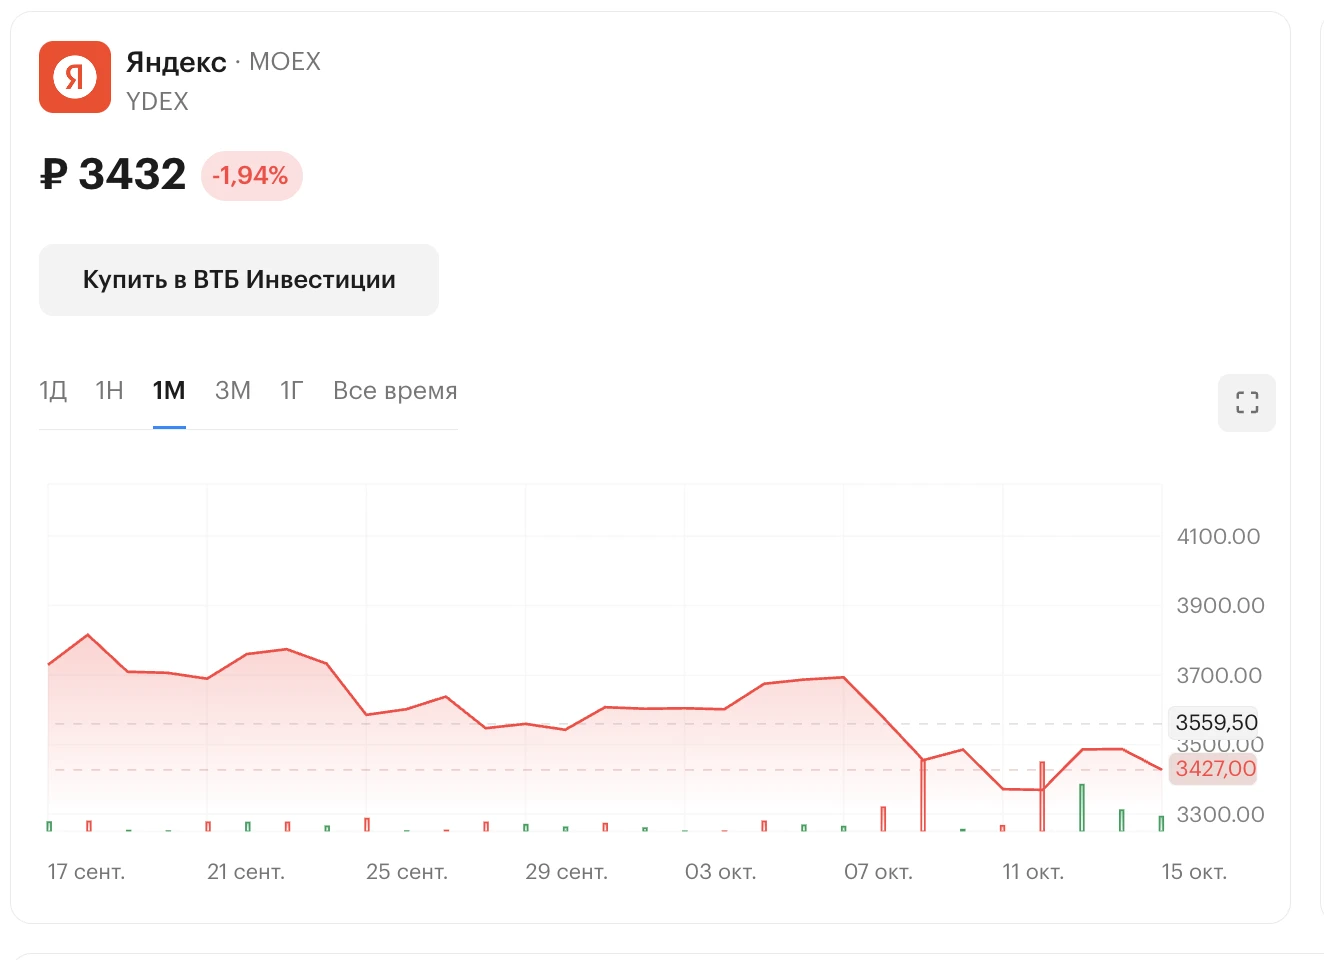This screenshot has width=1324, height=960.
Task: Click the MOEX exchange label
Action: point(285,62)
